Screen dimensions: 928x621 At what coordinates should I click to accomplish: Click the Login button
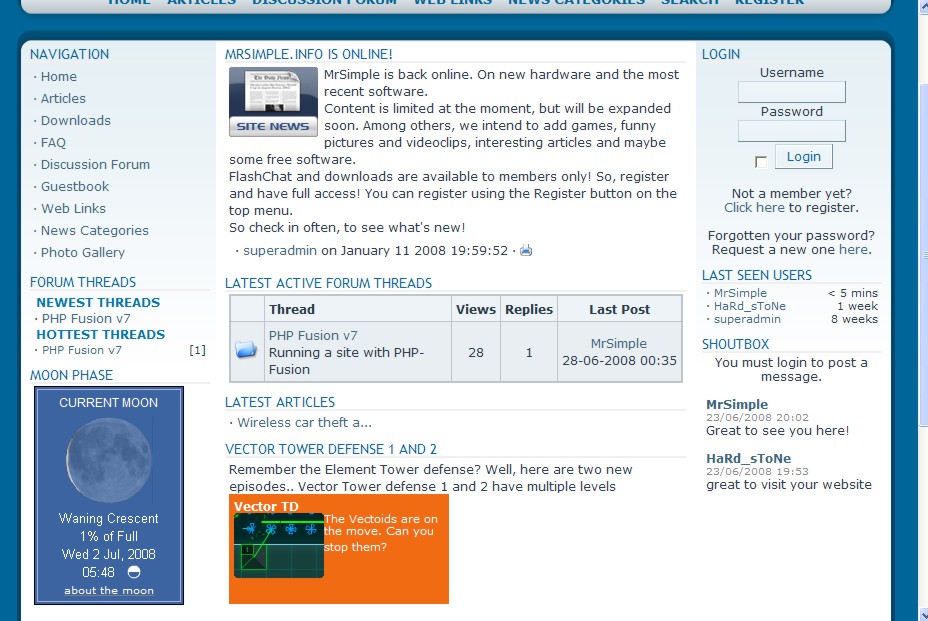pyautogui.click(x=803, y=157)
